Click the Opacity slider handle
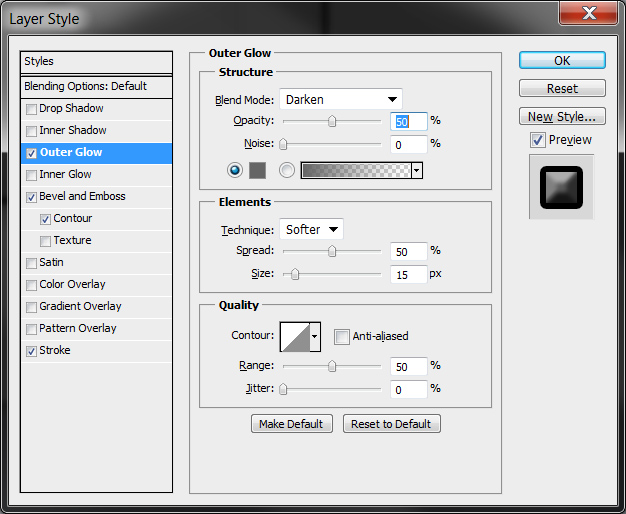The image size is (626, 514). click(332, 121)
